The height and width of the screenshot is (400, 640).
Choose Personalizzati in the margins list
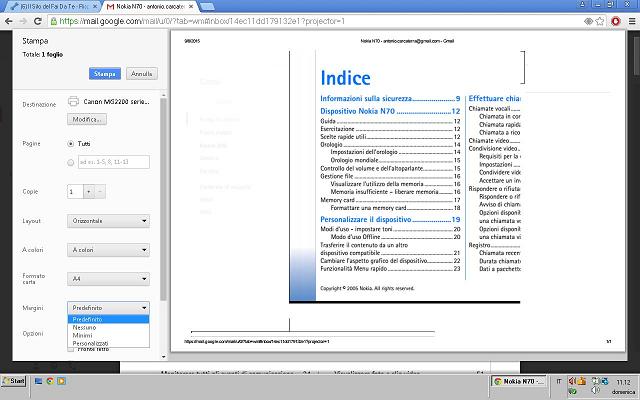[90, 343]
